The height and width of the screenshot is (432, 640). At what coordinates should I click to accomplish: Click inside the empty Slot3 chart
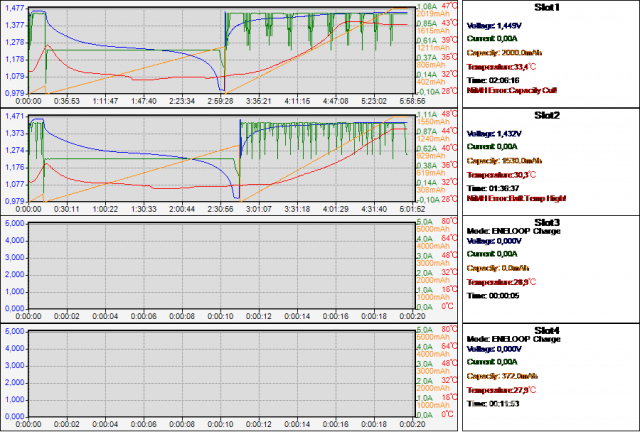pyautogui.click(x=222, y=266)
